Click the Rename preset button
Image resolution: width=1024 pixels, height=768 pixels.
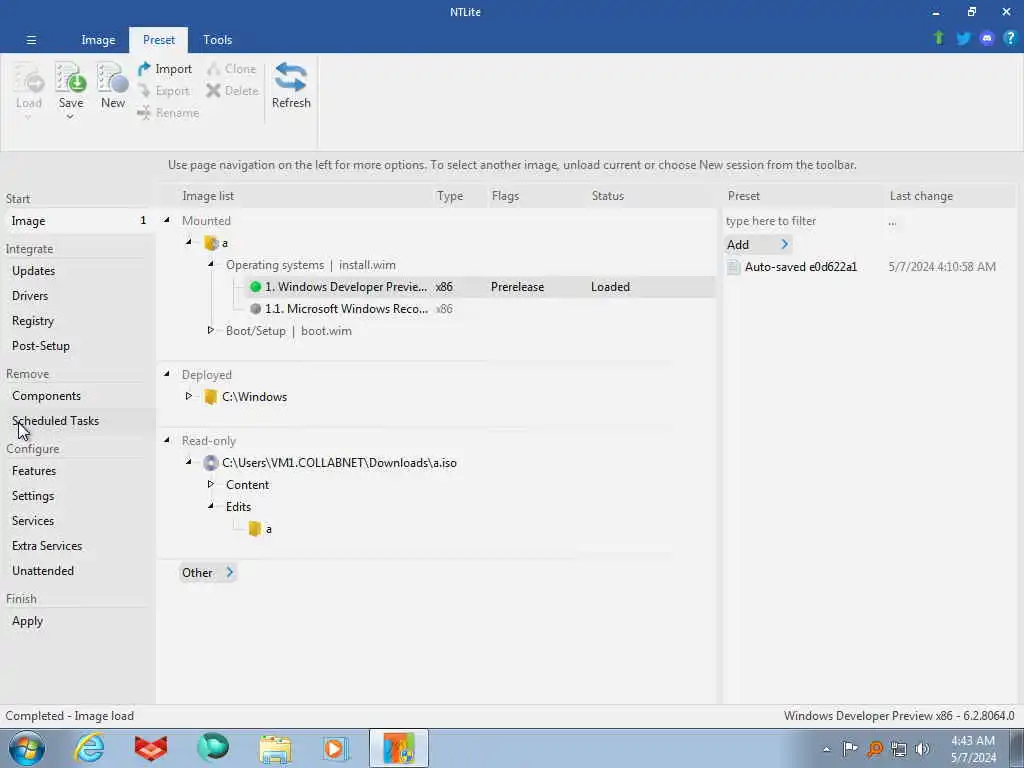tap(168, 113)
